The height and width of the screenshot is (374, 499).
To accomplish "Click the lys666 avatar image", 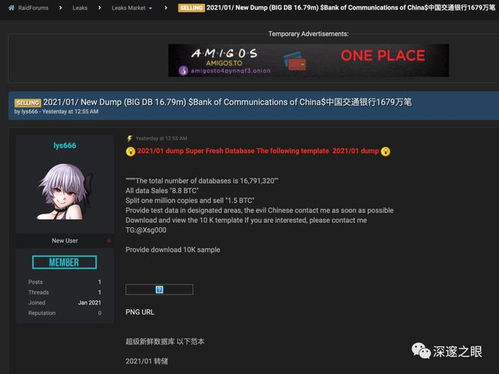I will (x=64, y=191).
